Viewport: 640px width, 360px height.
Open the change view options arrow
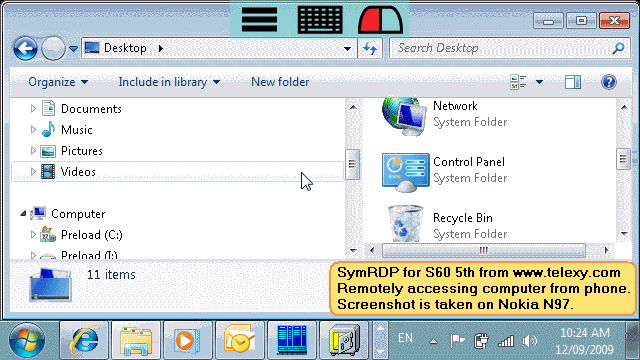tap(539, 82)
